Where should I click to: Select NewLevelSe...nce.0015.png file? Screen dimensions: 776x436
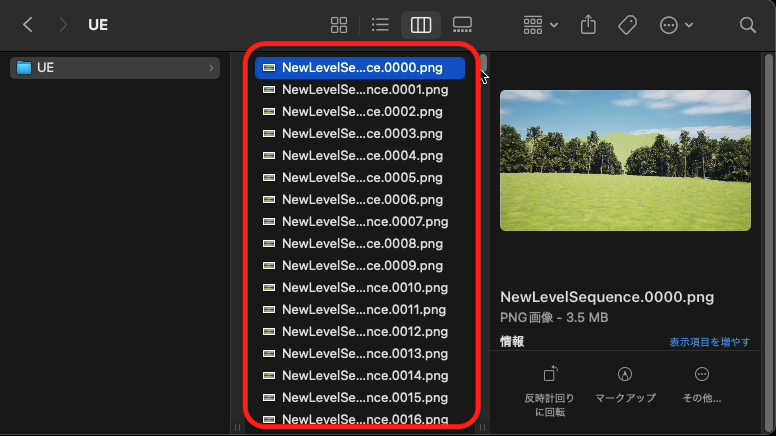pos(360,398)
